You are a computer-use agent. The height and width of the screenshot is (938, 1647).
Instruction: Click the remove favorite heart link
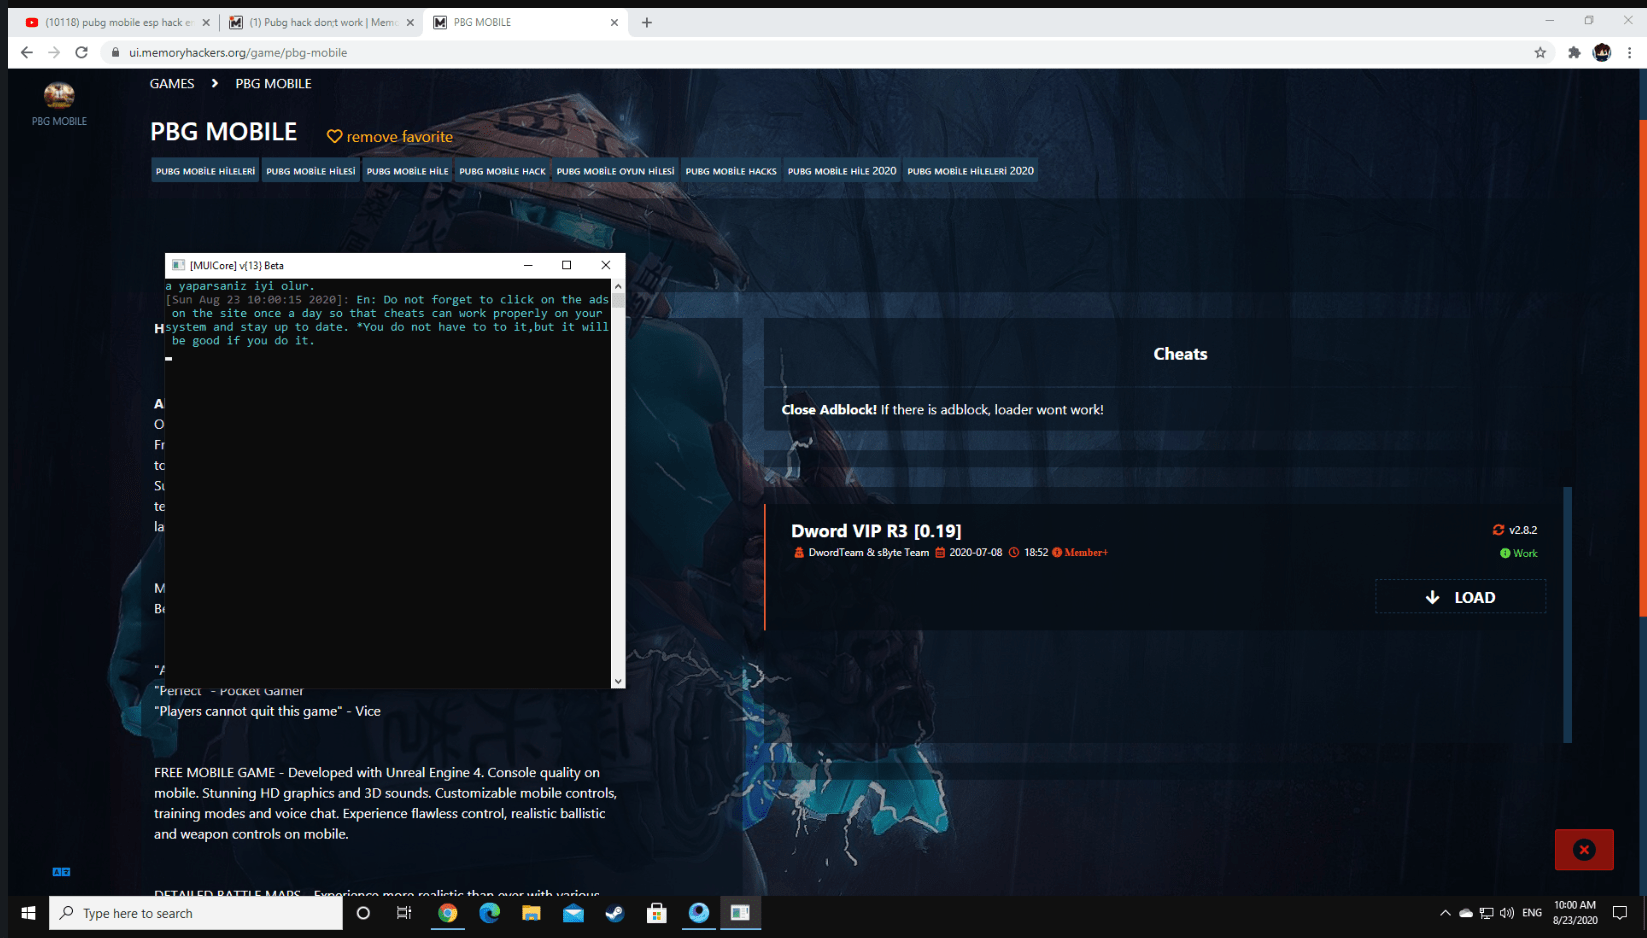390,137
